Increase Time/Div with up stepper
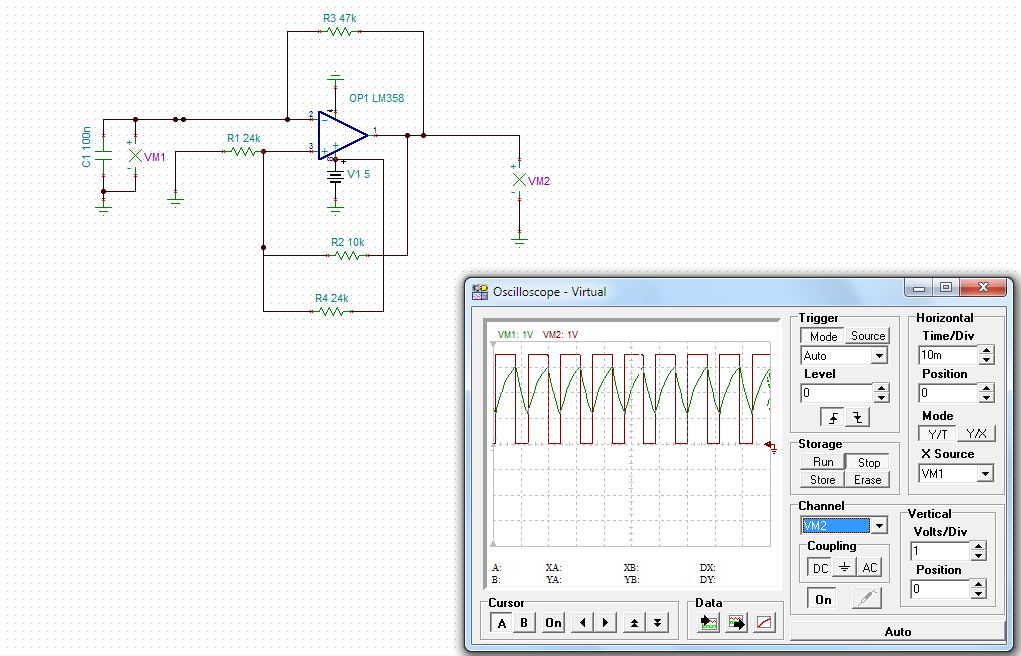This screenshot has height=656, width=1021. (987, 351)
